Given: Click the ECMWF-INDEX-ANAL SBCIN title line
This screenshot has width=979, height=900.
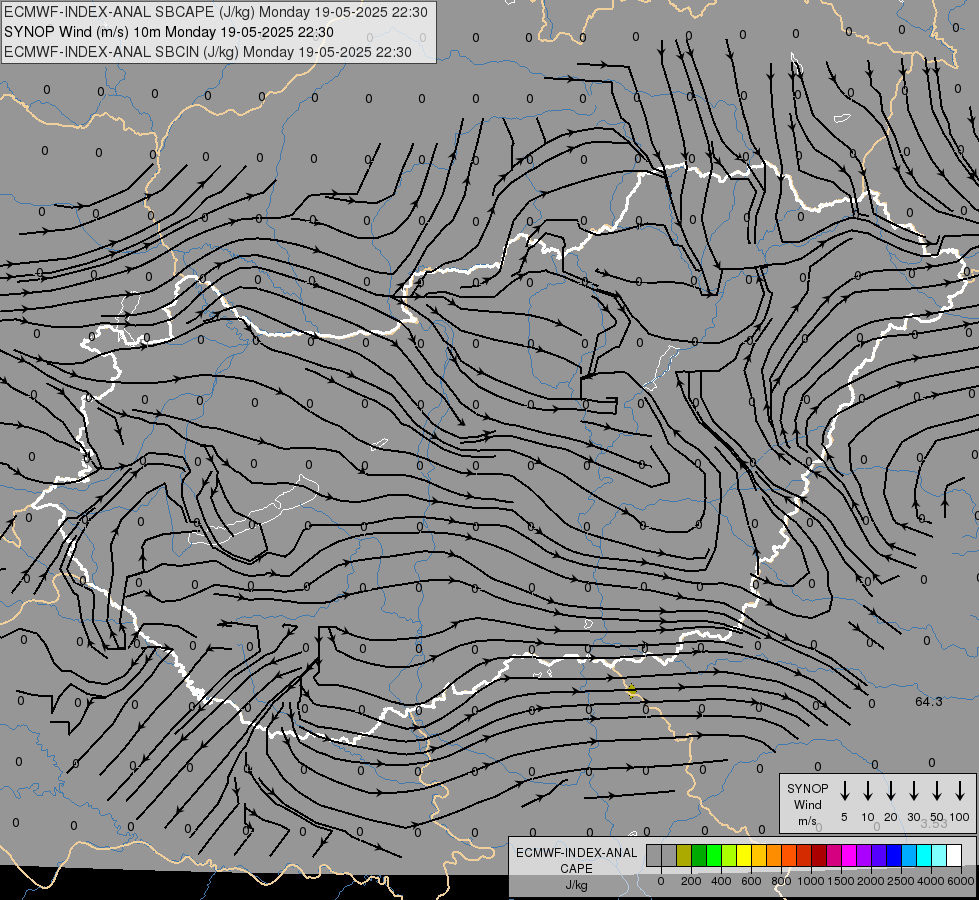Looking at the screenshot, I should click(208, 52).
